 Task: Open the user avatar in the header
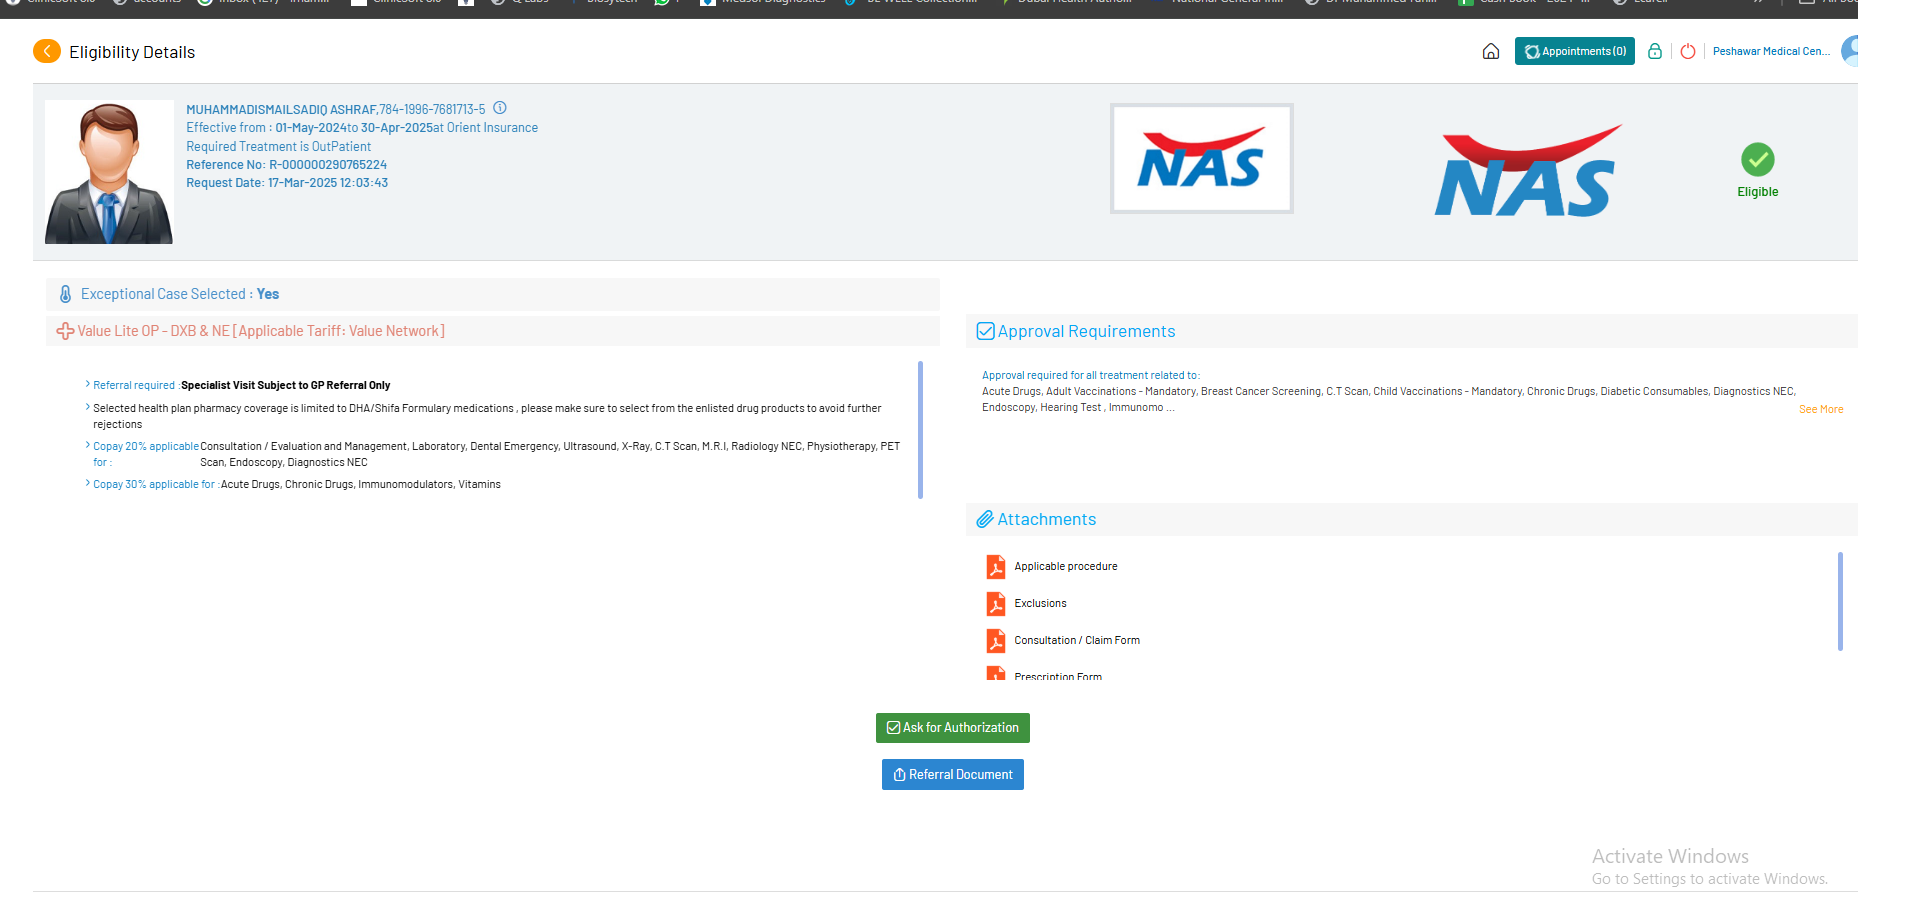1850,51
